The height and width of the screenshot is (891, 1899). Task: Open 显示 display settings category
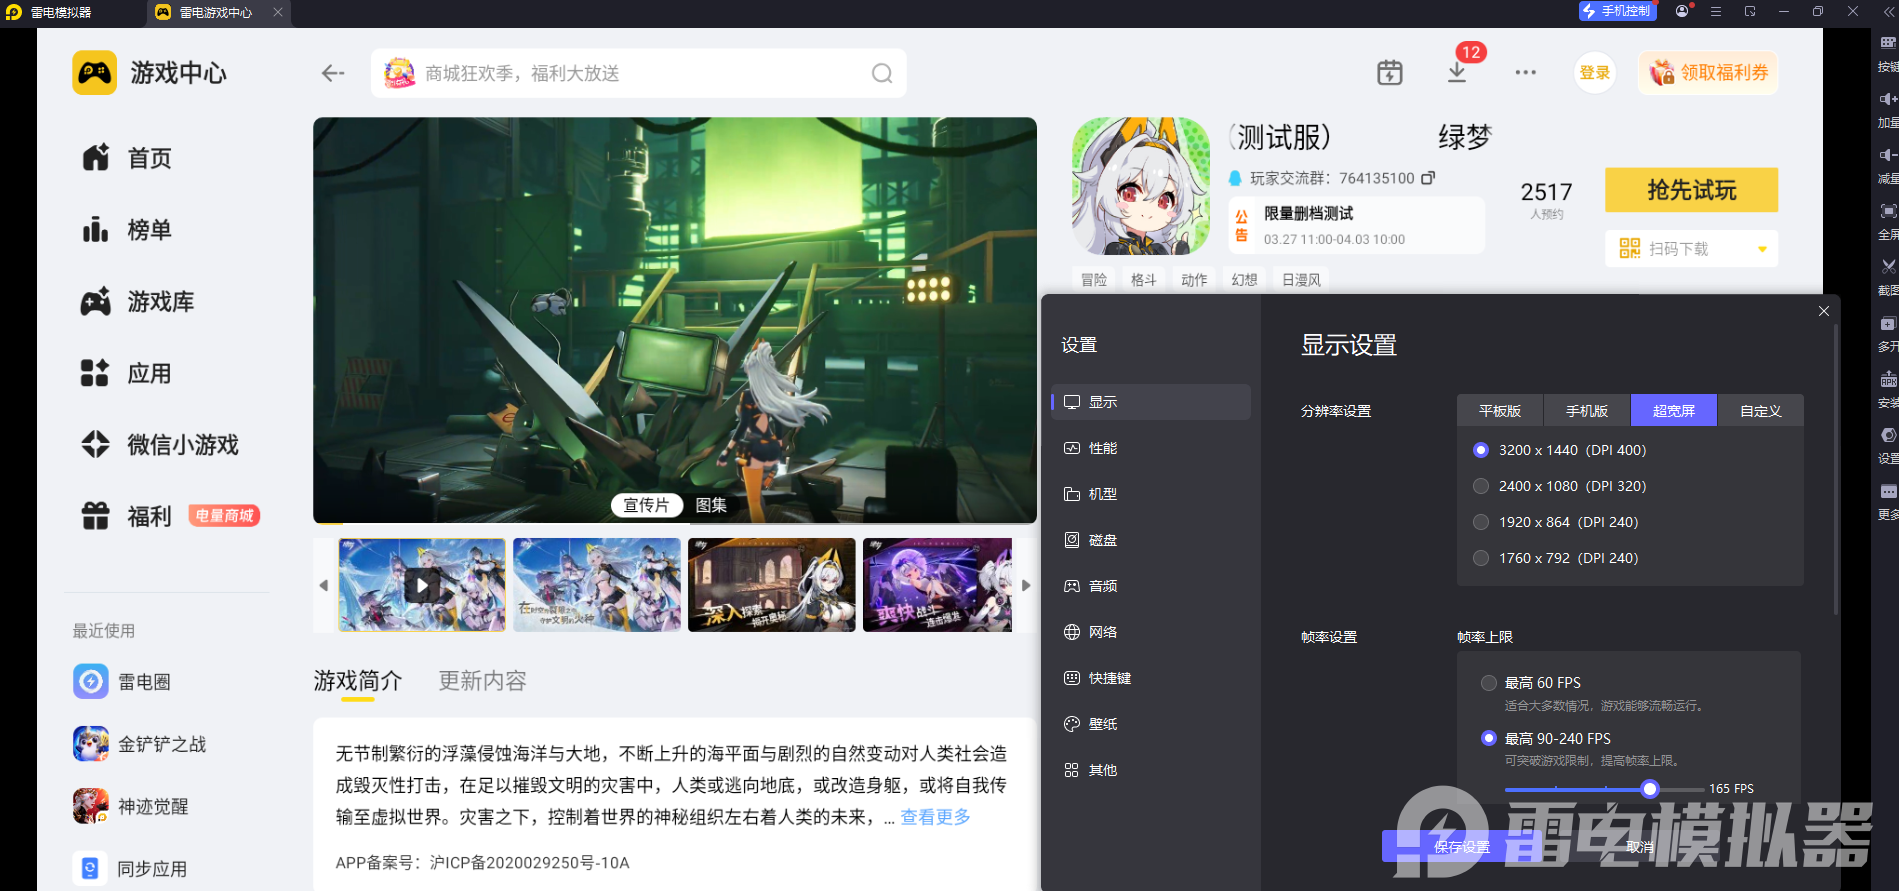coord(1151,402)
